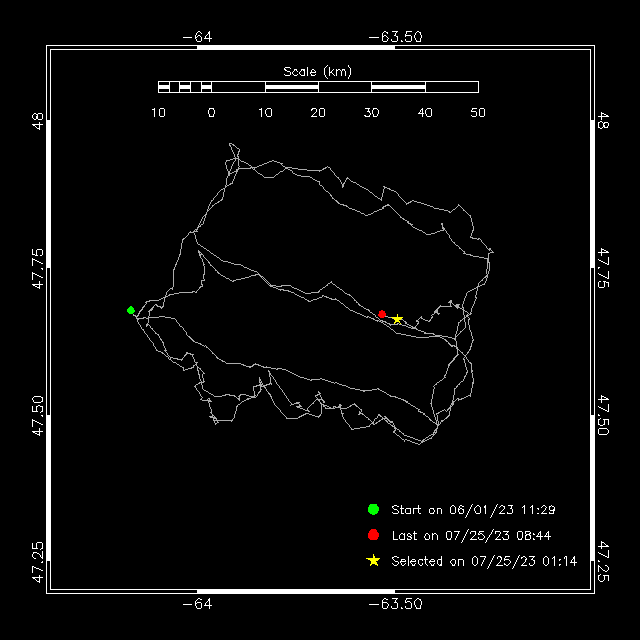
Task: Click the scale label '20'
Action: [318, 113]
